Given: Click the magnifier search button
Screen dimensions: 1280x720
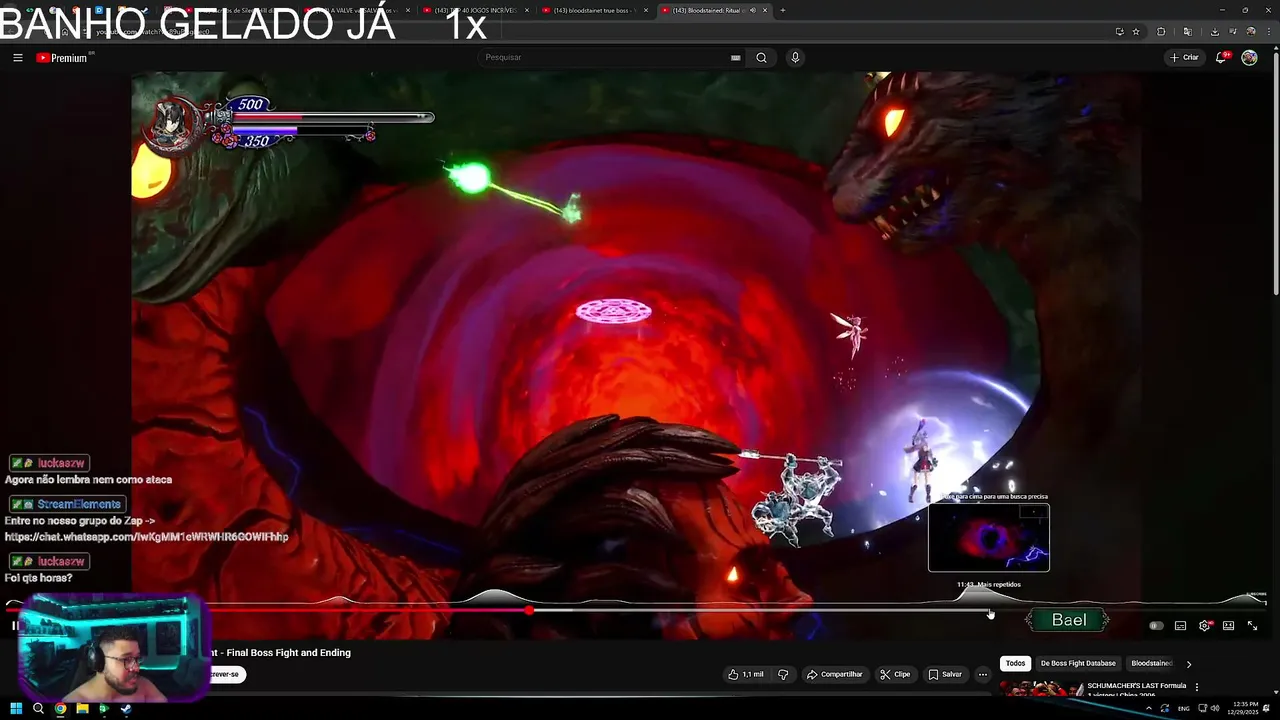Looking at the screenshot, I should click(761, 58).
